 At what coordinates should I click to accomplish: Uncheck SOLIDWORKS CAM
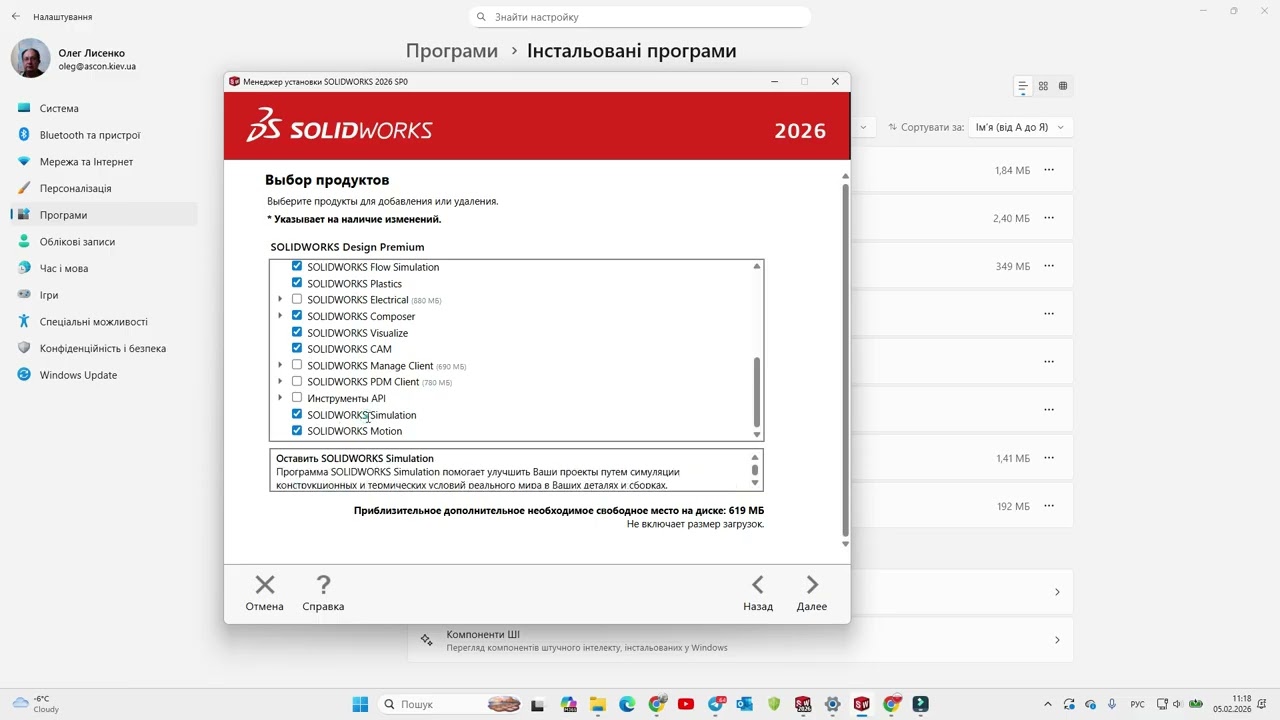click(297, 348)
